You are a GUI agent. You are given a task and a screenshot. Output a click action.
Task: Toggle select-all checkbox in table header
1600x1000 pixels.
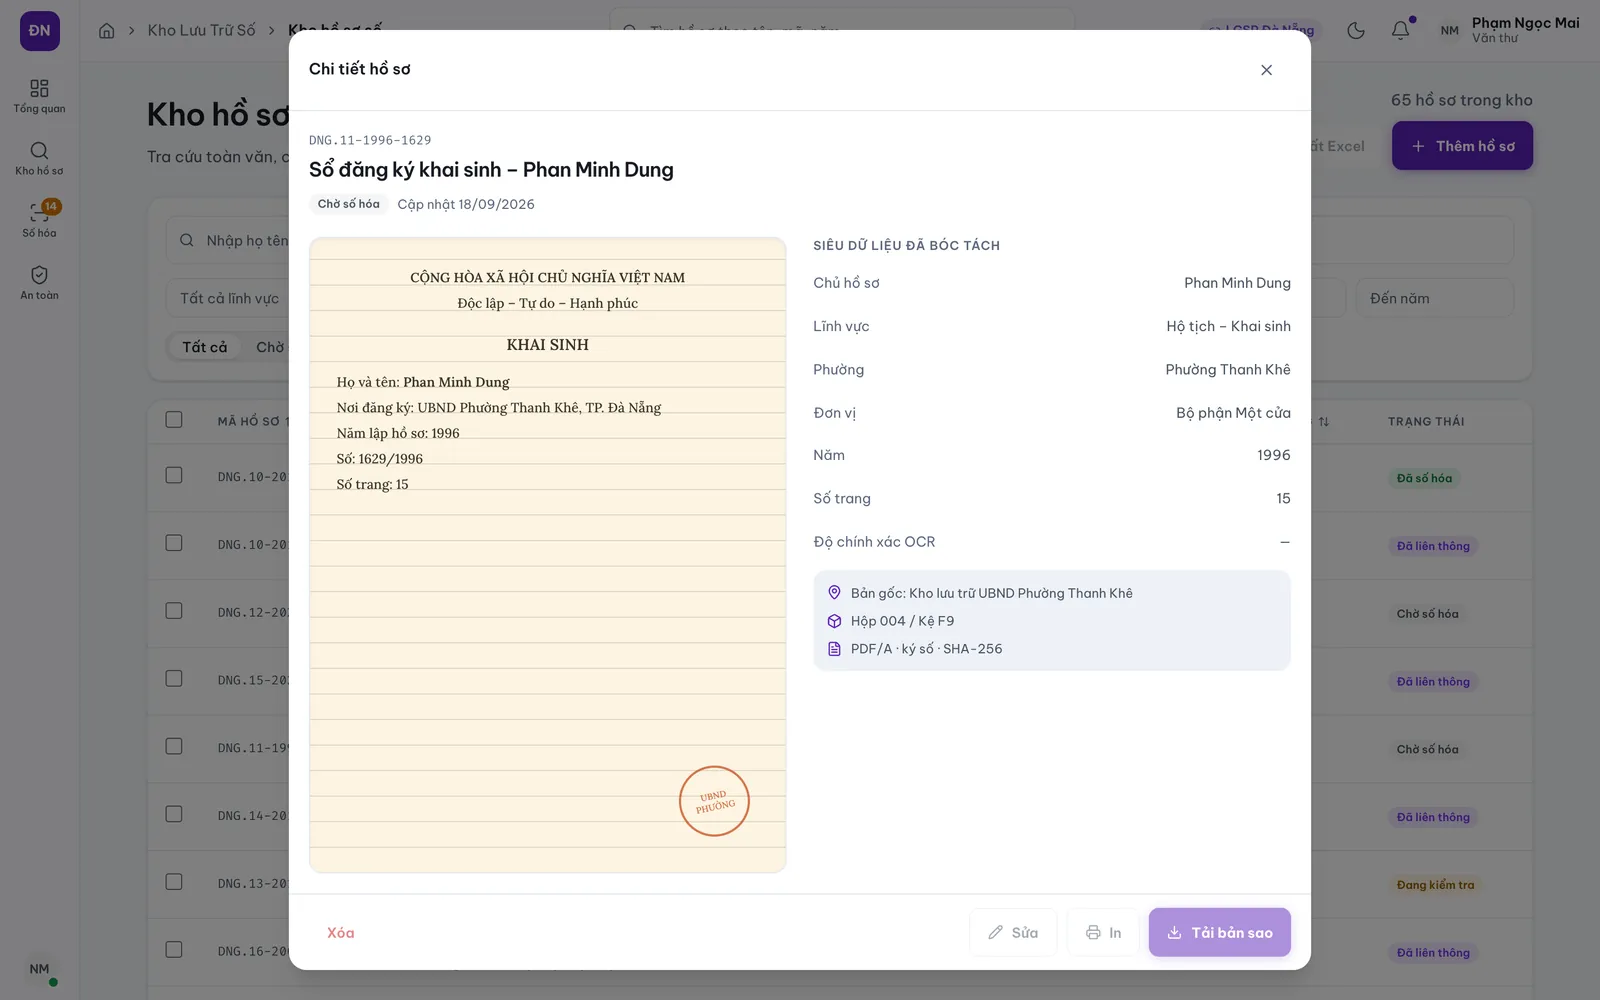pyautogui.click(x=174, y=420)
